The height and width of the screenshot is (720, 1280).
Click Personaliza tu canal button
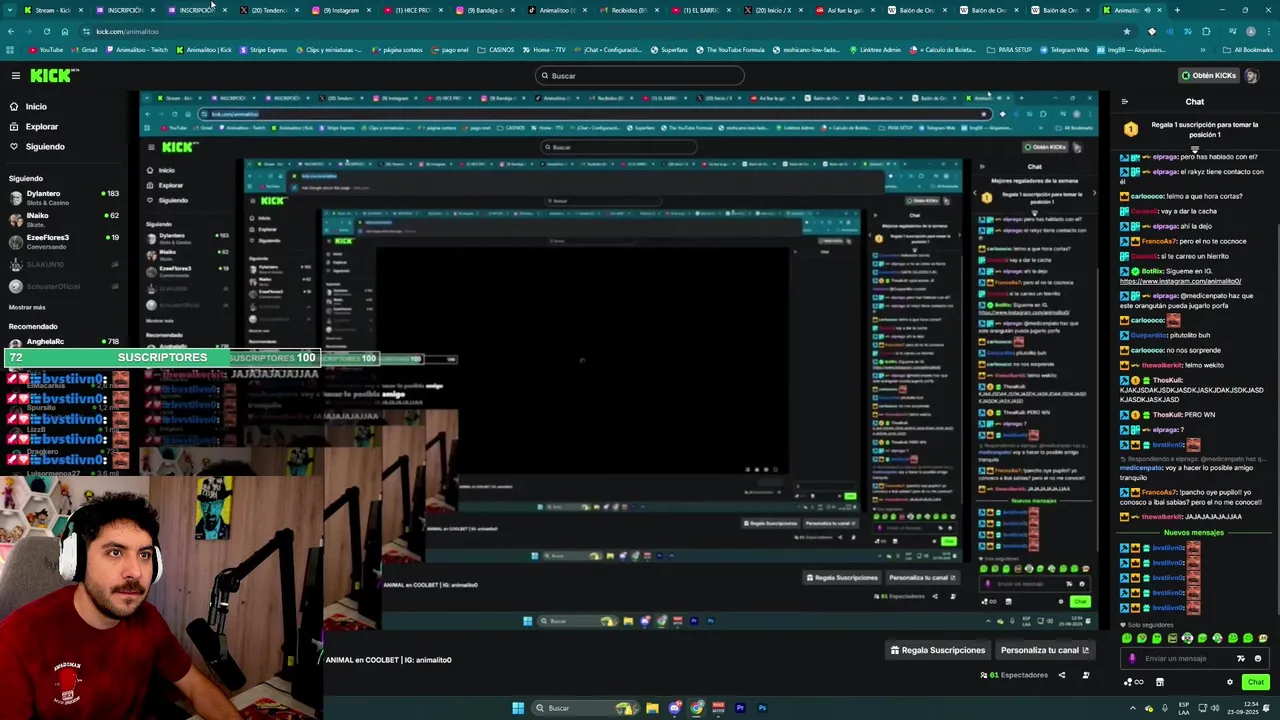pos(1045,651)
